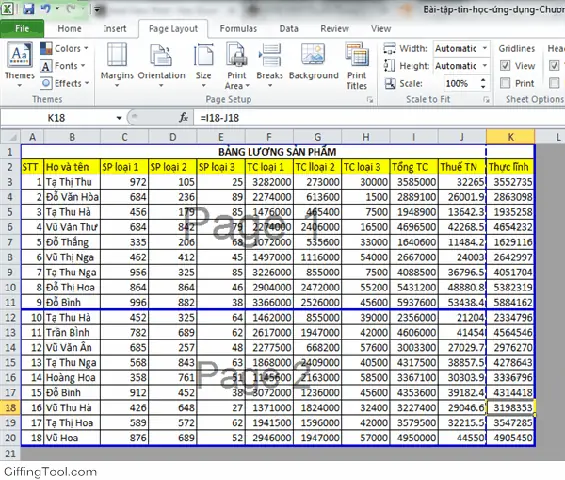The height and width of the screenshot is (480, 565).
Task: Select row 18 header
Action: click(10, 408)
